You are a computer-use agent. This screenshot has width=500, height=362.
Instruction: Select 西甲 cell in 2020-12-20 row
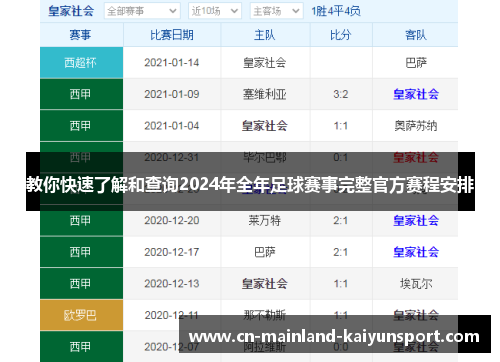click(x=81, y=220)
